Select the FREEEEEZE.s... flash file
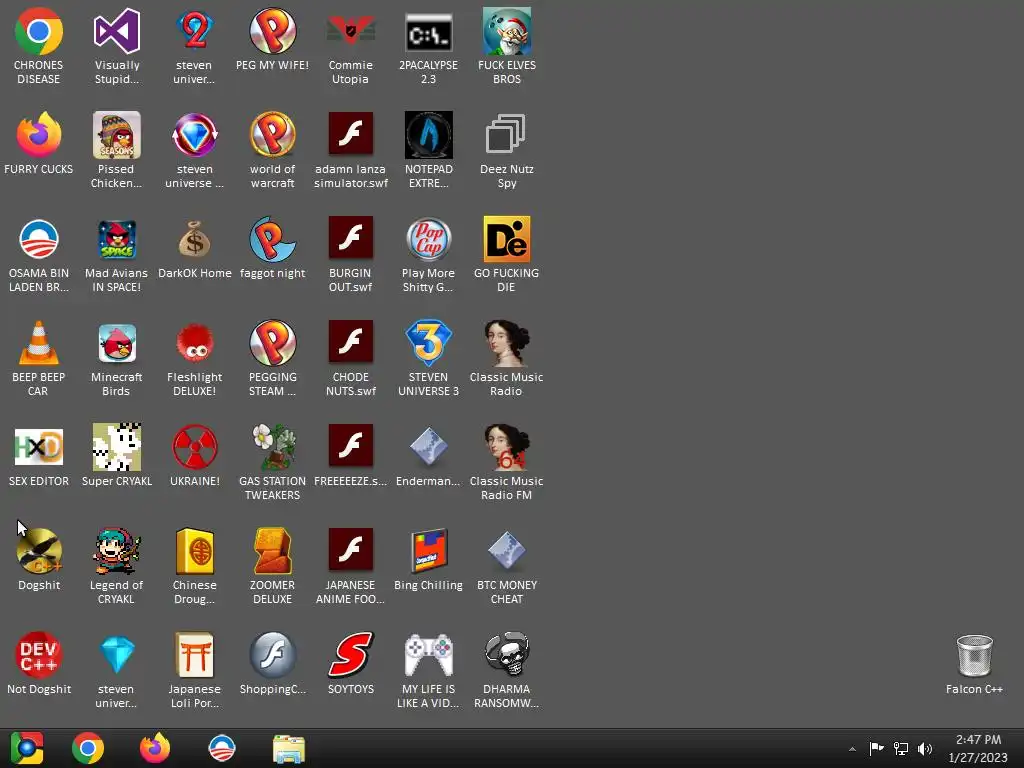 351,455
